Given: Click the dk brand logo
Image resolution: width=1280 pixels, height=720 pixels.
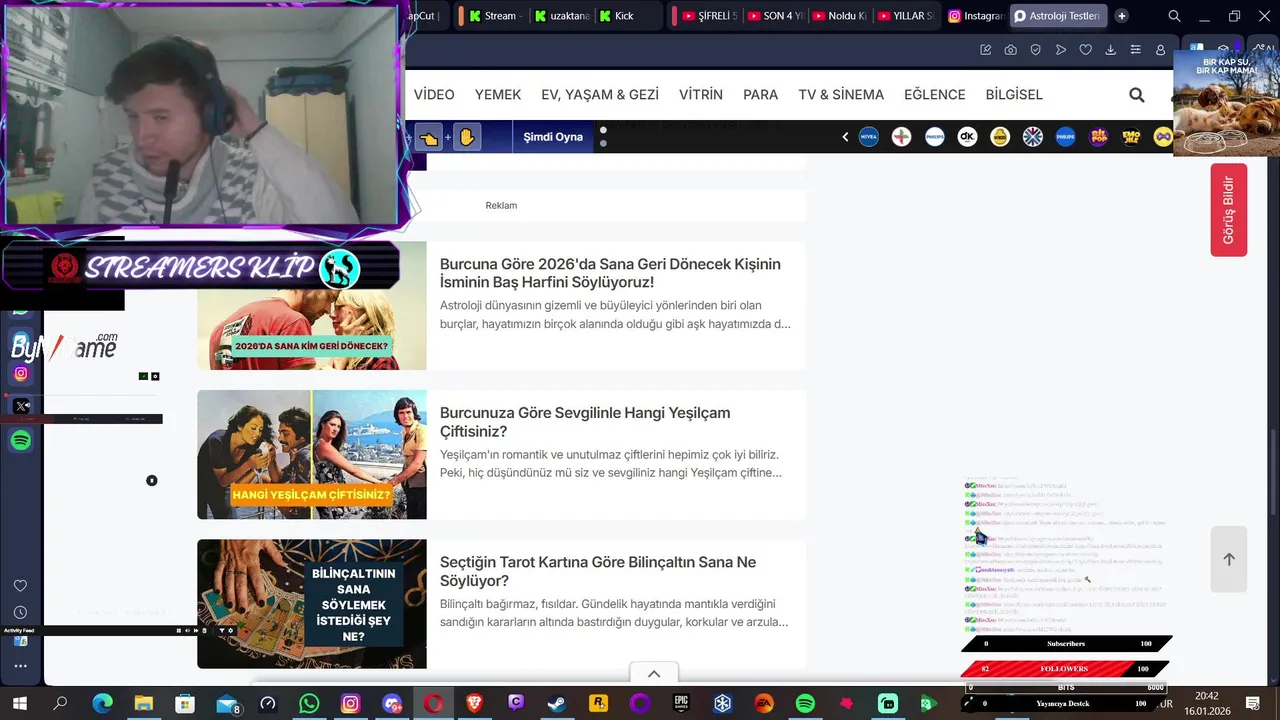Looking at the screenshot, I should pyautogui.click(x=967, y=137).
